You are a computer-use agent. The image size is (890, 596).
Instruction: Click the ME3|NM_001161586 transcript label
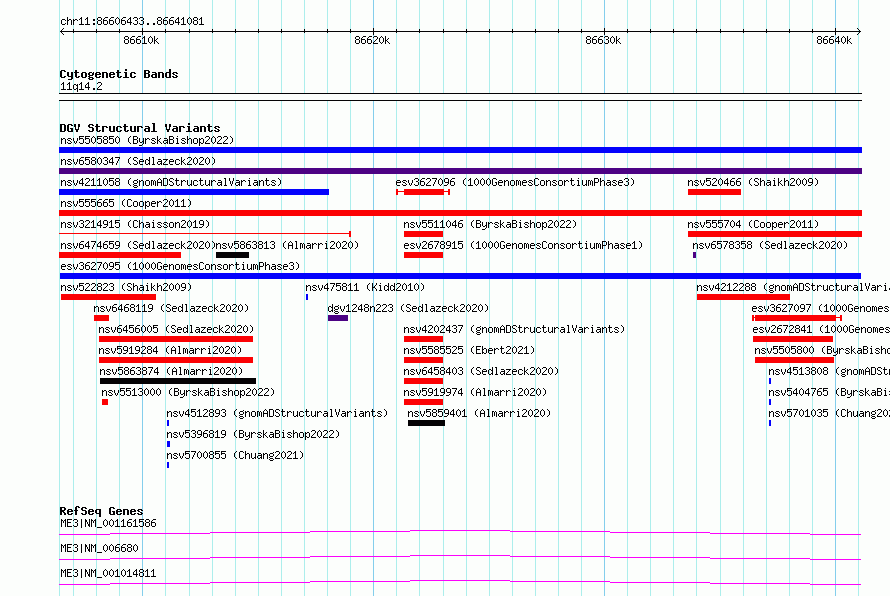[x=108, y=523]
